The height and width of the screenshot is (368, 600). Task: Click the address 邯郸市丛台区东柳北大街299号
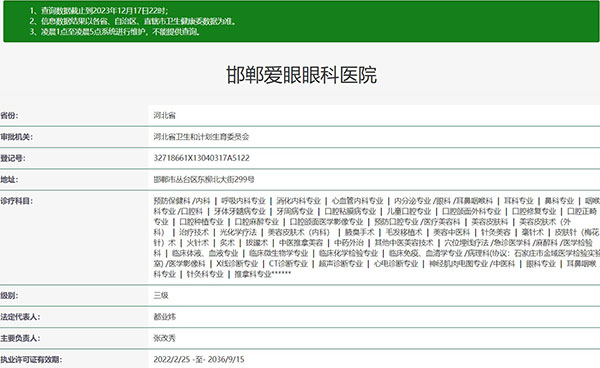(204, 179)
